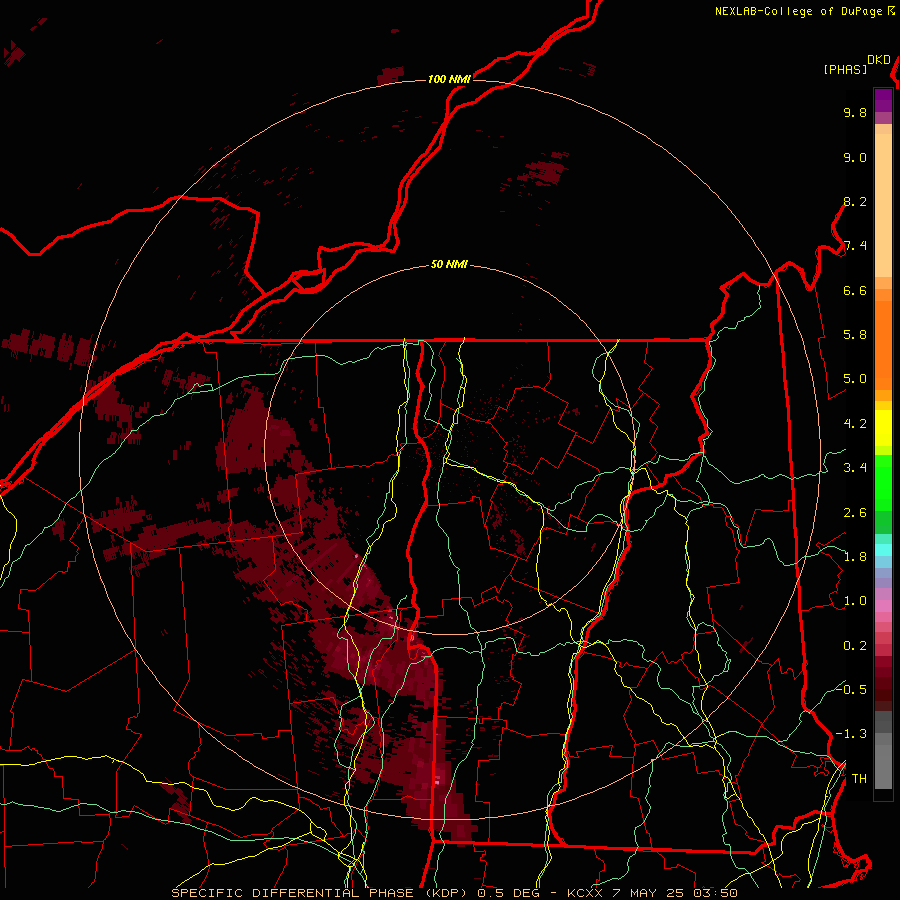Click the NEXLAB-College of DuPage watermark text
900x900 pixels.
799,11
